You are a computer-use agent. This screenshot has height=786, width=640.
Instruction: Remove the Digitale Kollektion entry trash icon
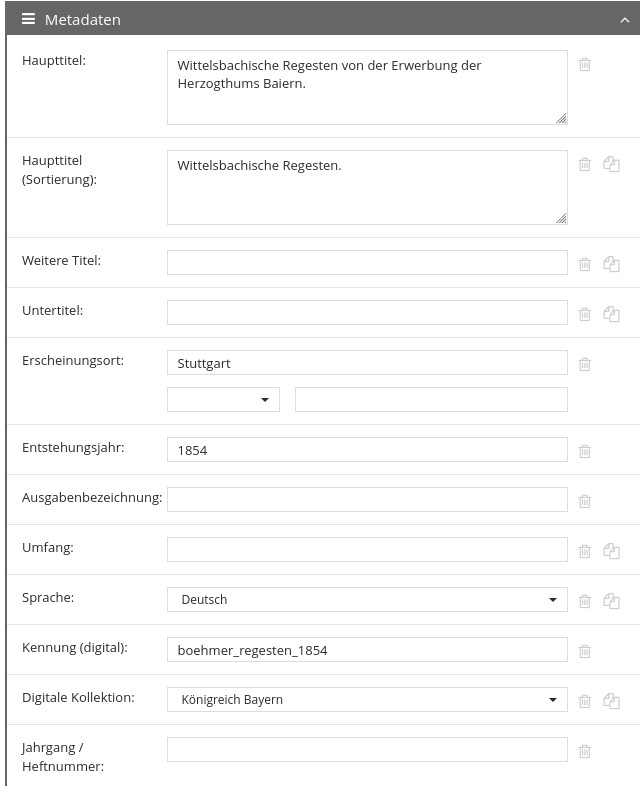pyautogui.click(x=584, y=701)
